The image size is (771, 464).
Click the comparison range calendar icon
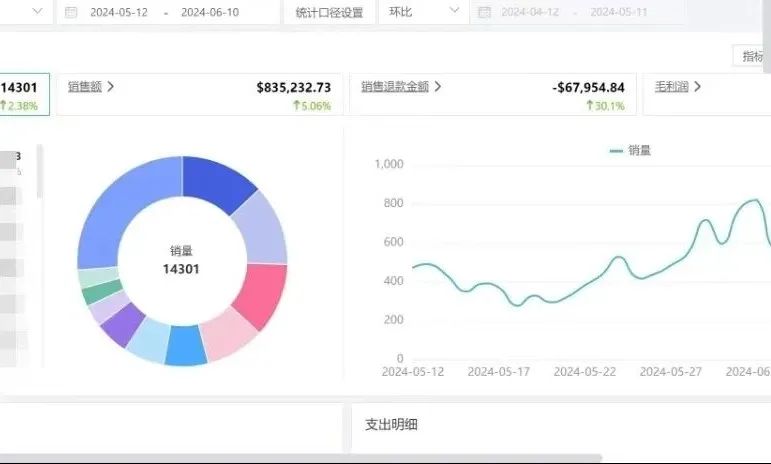pos(484,12)
